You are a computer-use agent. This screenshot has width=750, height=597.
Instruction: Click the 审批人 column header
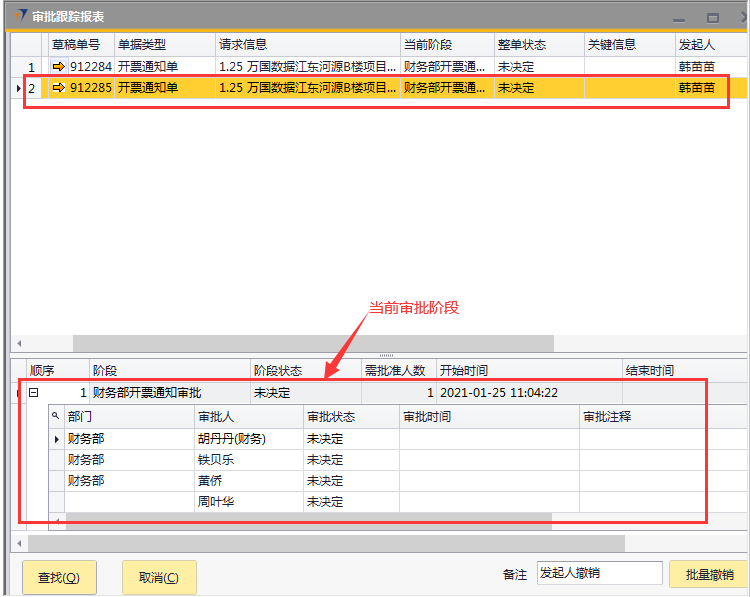[218, 416]
